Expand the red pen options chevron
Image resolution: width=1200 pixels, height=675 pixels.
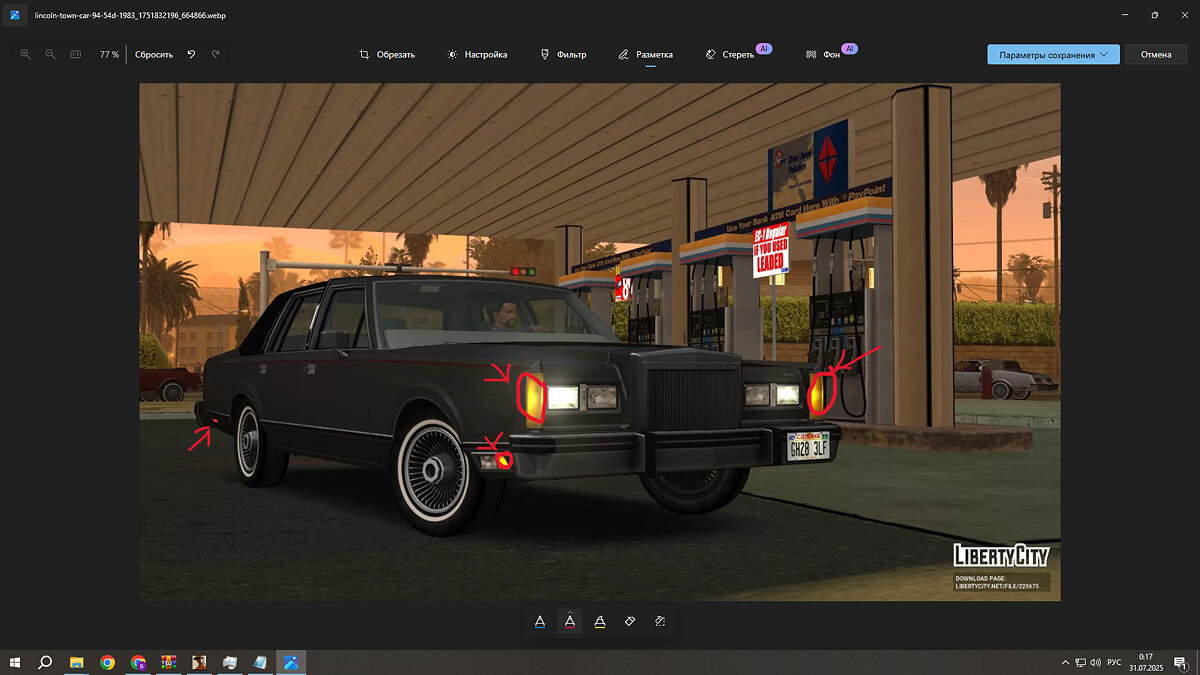pos(570,611)
